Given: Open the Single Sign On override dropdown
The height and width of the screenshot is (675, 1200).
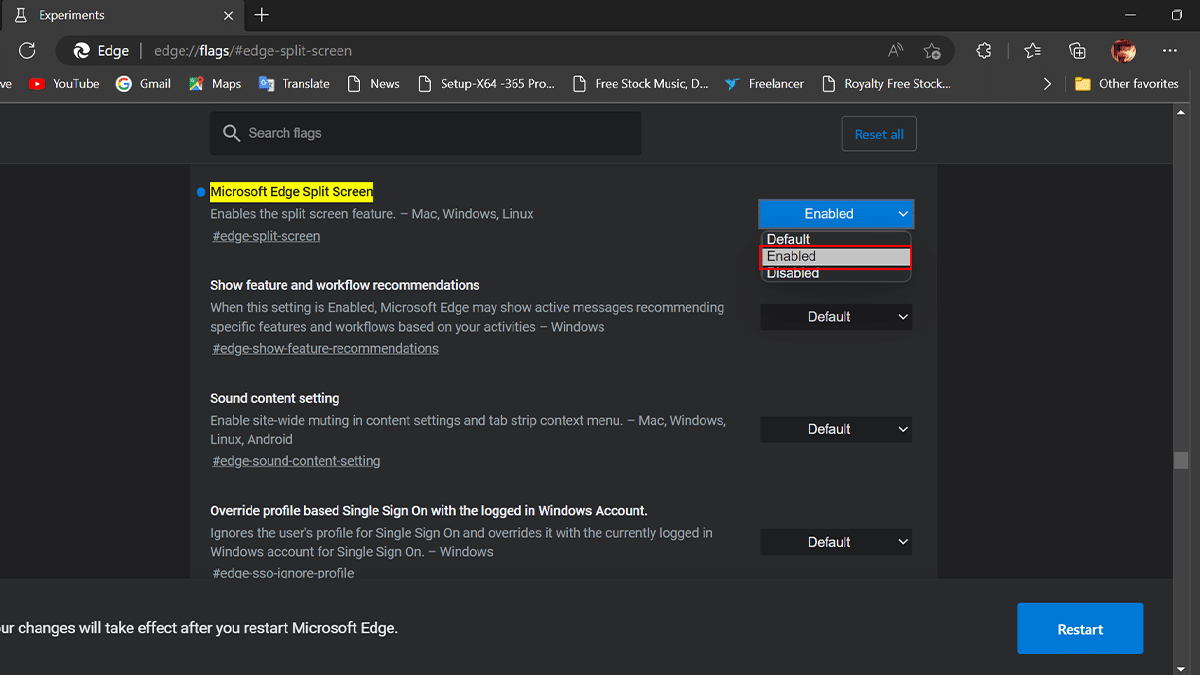Looking at the screenshot, I should (836, 542).
